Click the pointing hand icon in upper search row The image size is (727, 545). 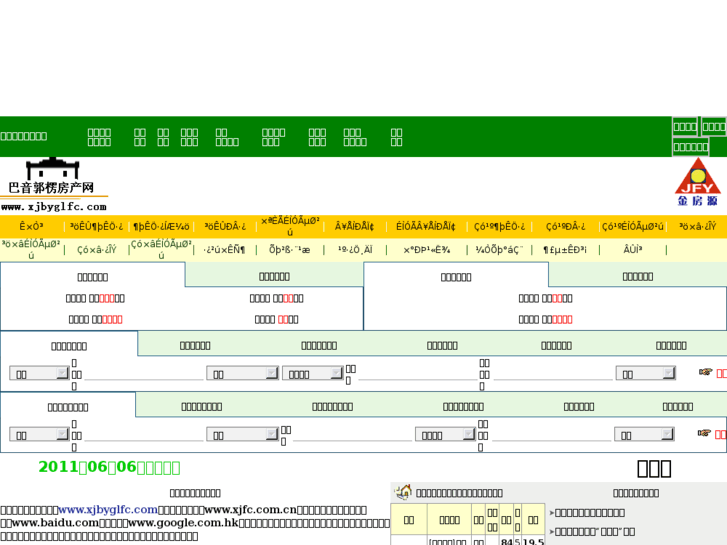(705, 372)
